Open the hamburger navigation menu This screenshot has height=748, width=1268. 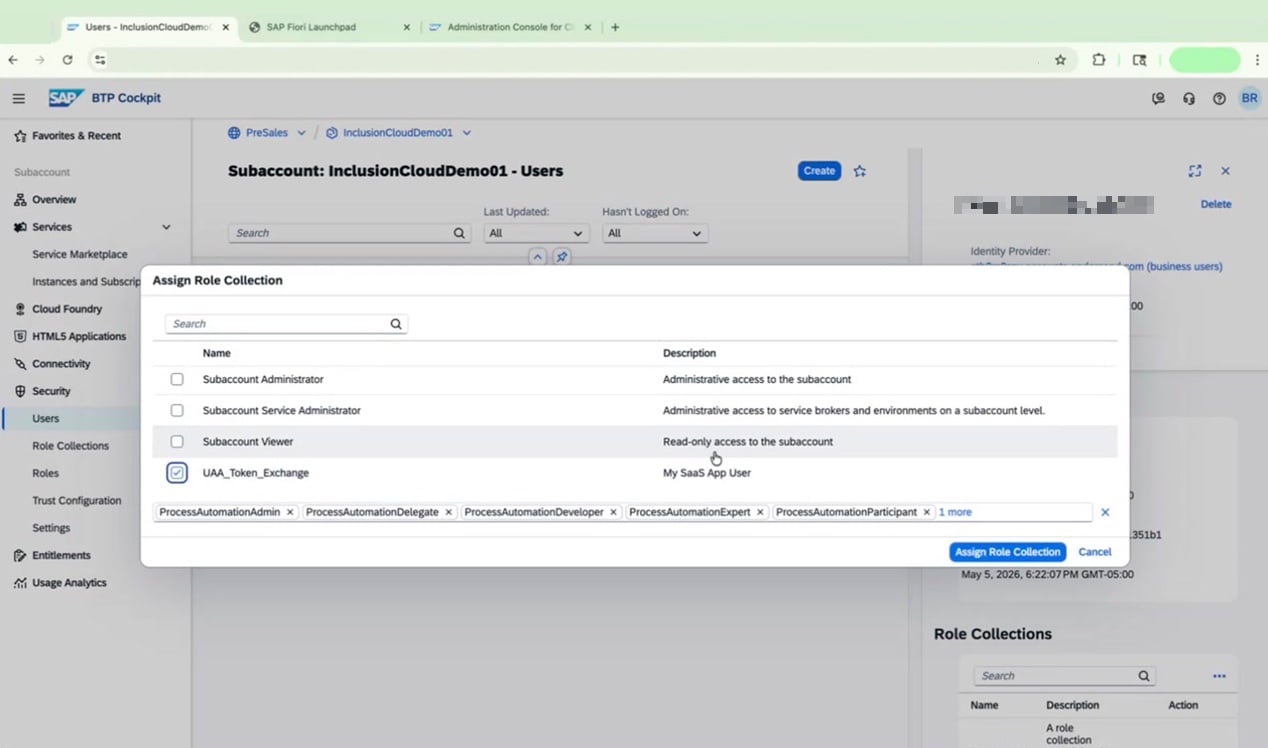coord(18,98)
